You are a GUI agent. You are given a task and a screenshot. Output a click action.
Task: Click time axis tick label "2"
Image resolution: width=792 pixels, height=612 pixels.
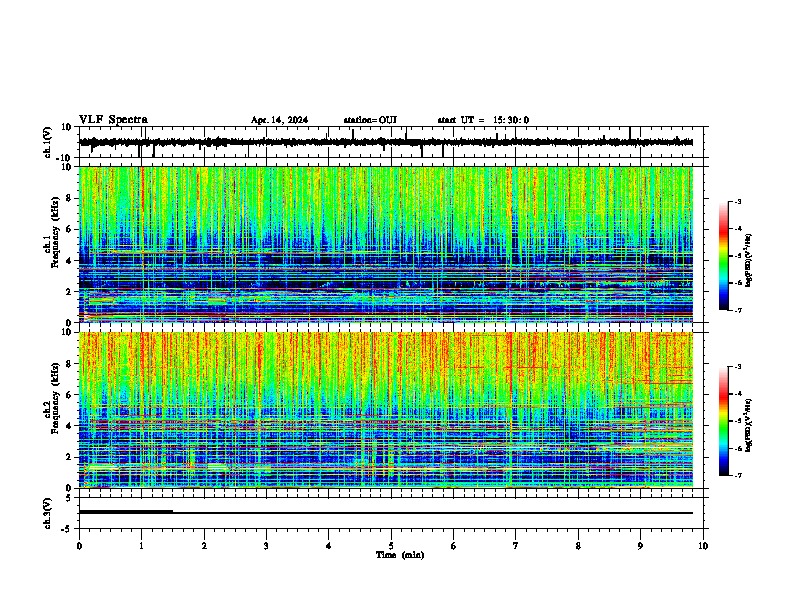(x=204, y=546)
